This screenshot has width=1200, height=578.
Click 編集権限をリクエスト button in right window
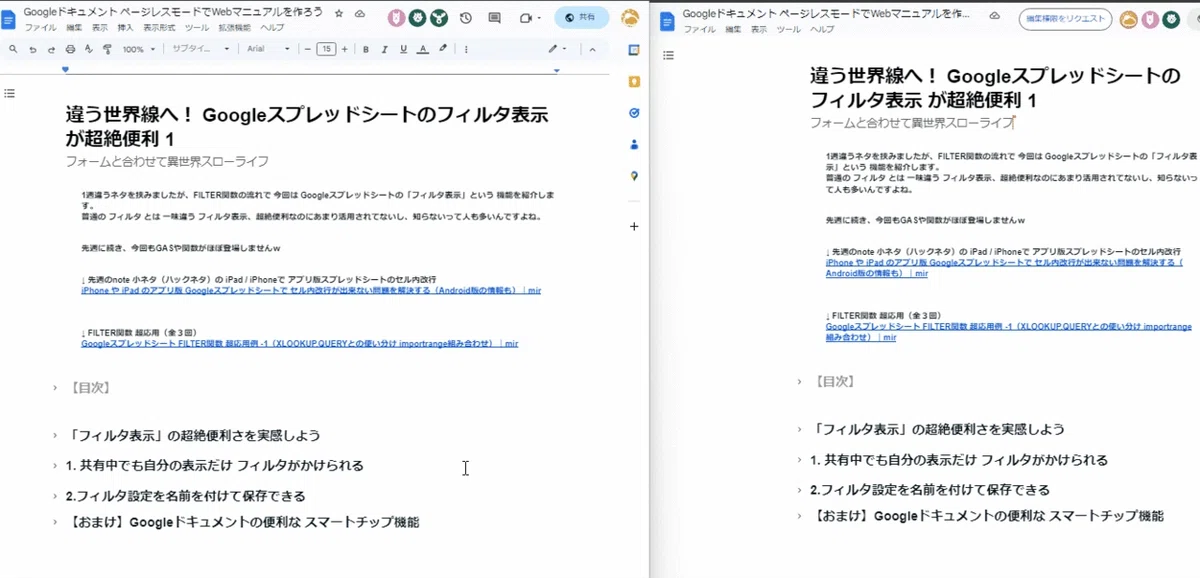[1065, 19]
